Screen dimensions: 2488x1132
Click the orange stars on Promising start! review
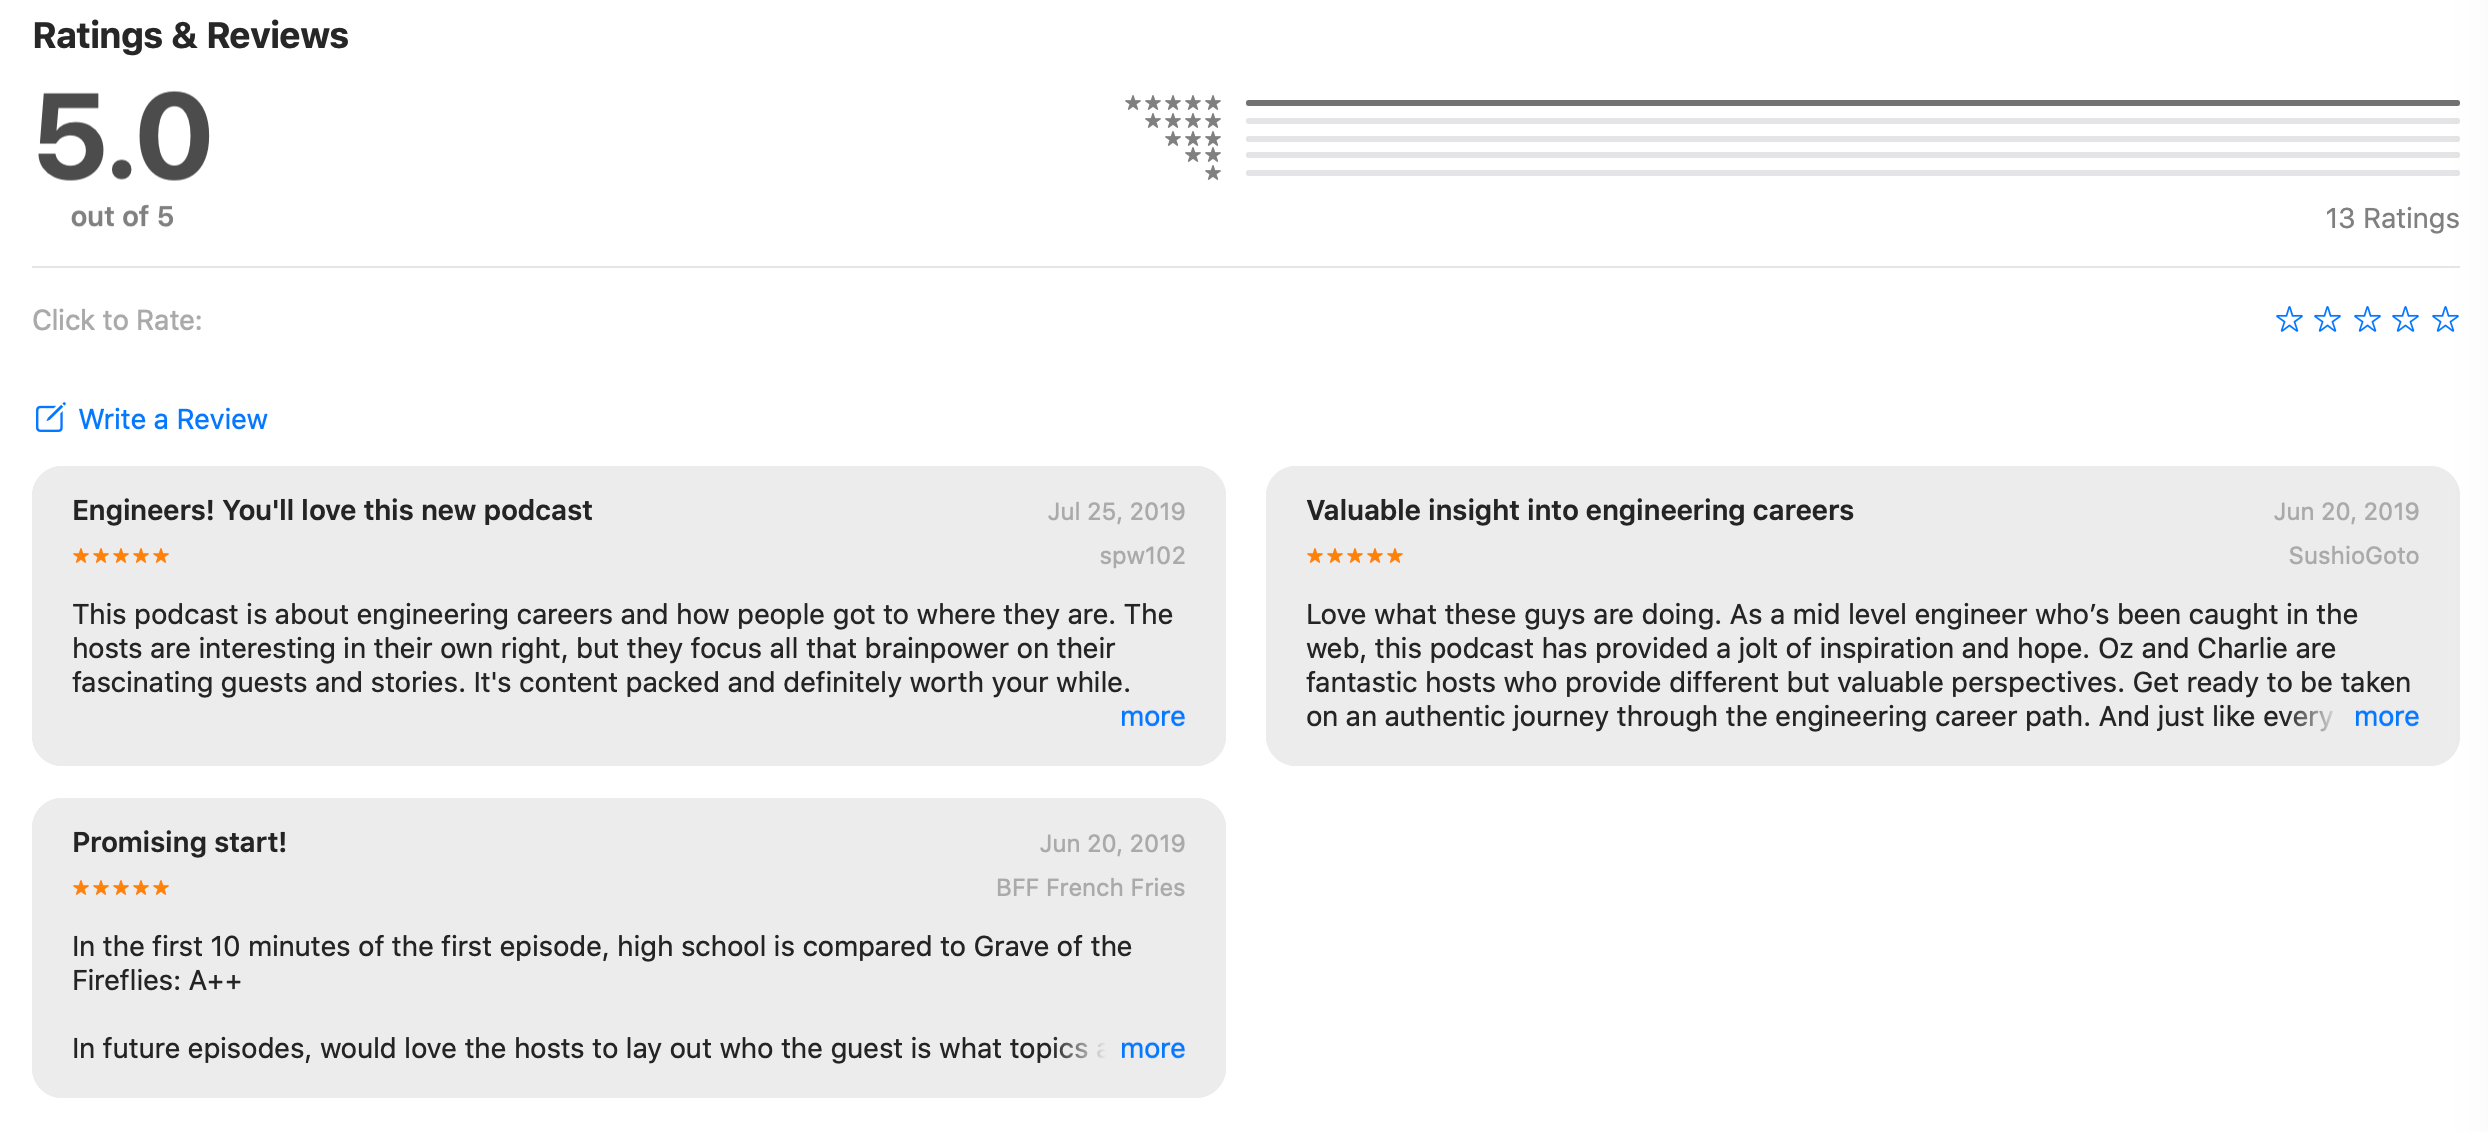click(x=120, y=888)
